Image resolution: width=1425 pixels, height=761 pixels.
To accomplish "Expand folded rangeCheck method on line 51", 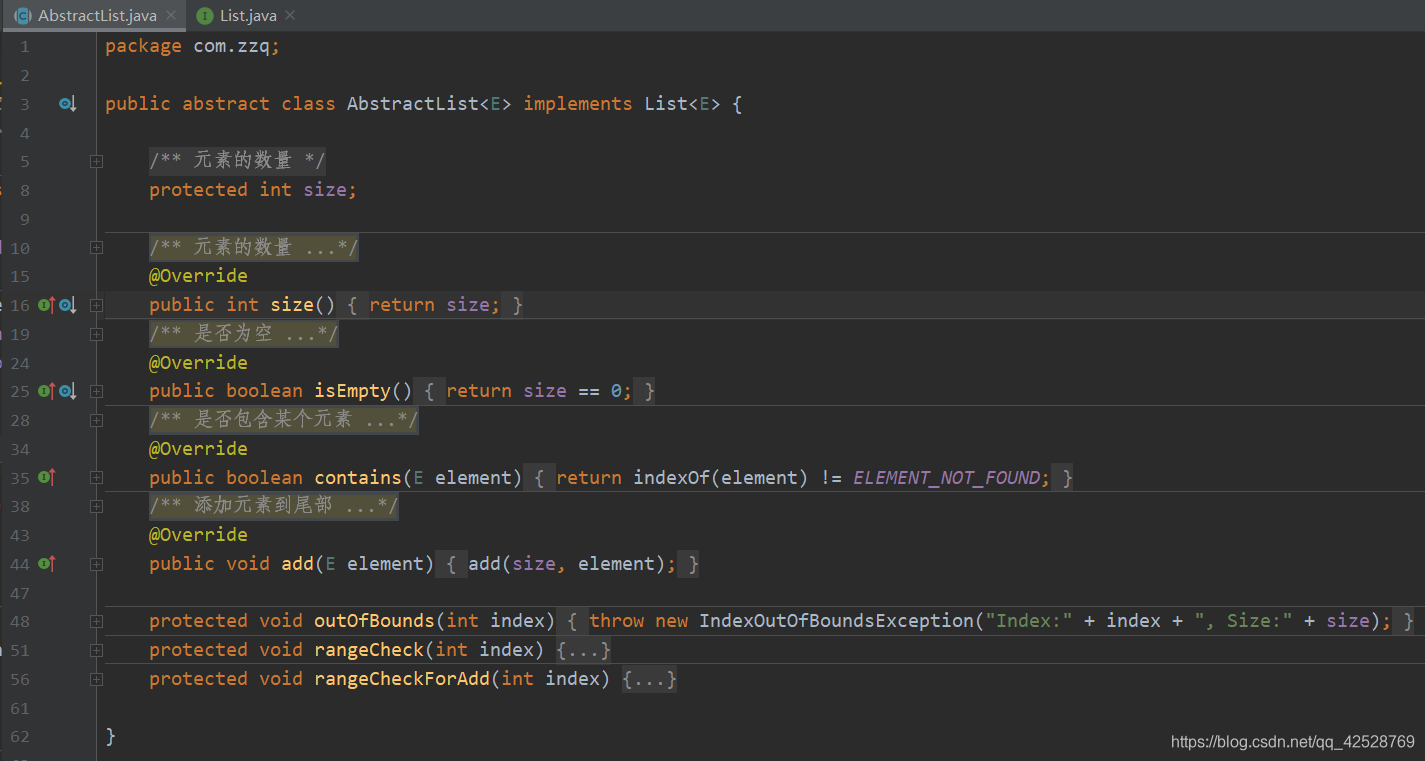I will point(96,650).
